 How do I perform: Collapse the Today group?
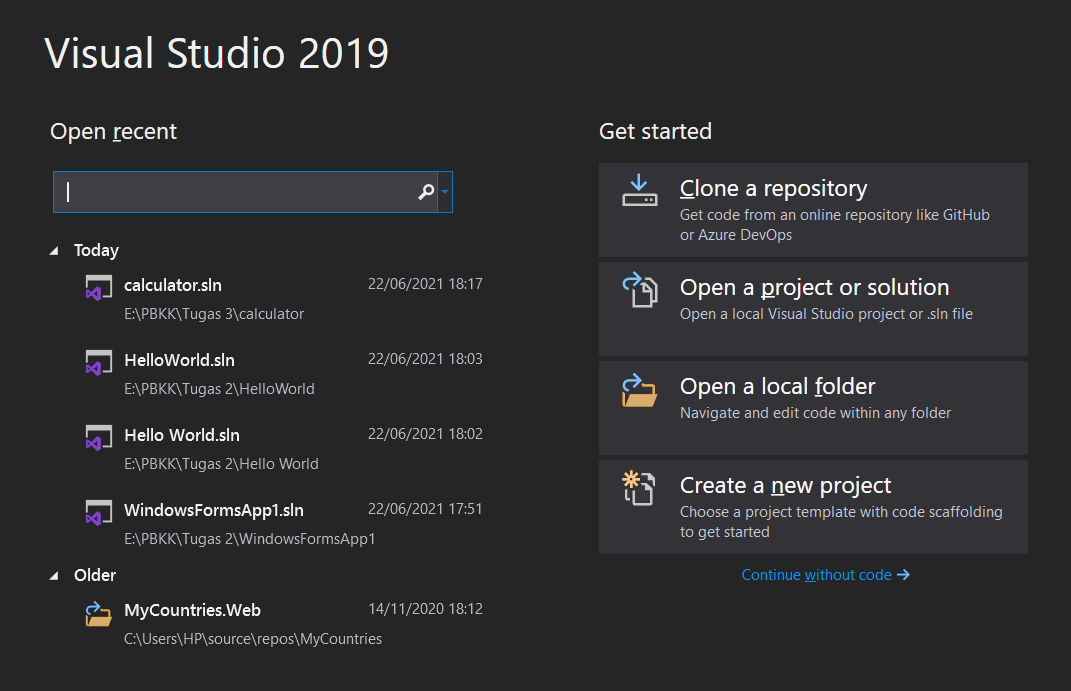54,251
